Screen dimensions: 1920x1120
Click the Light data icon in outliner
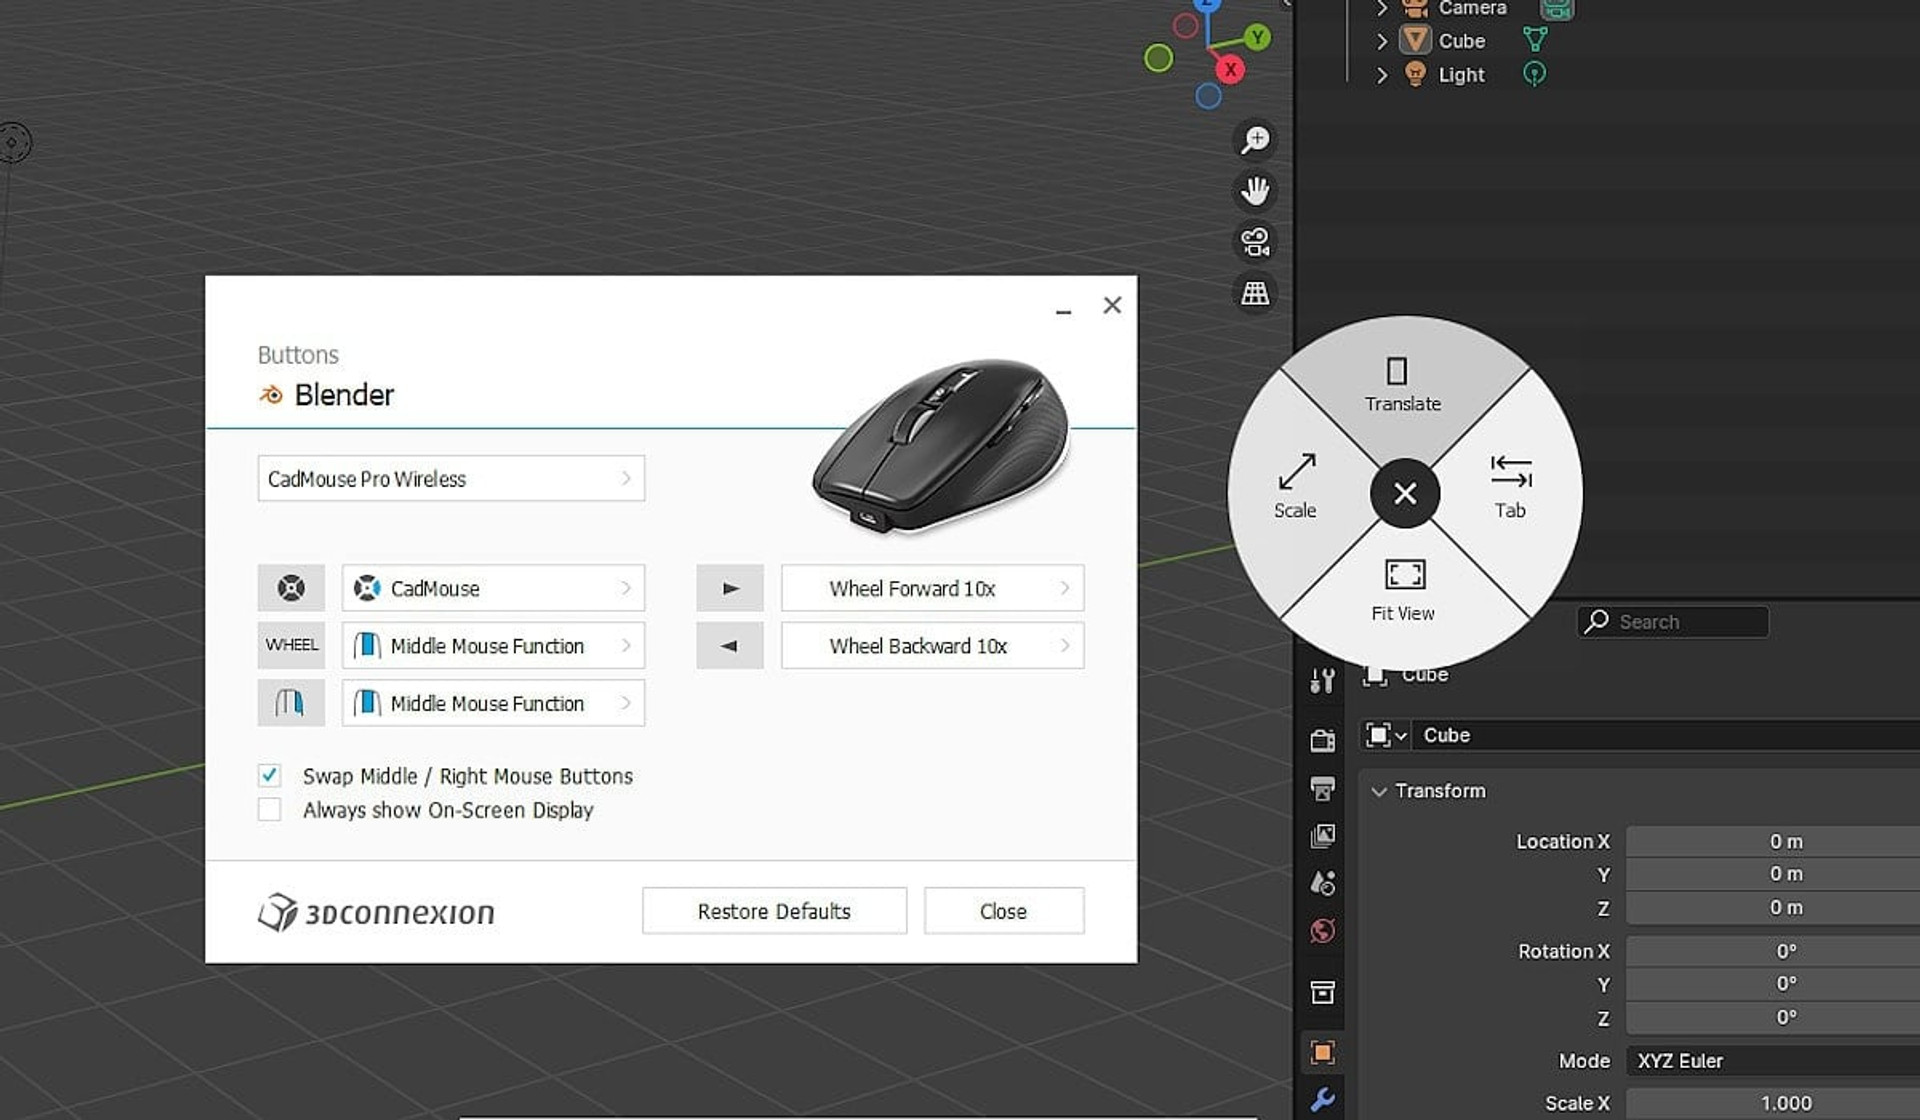[x=1534, y=74]
